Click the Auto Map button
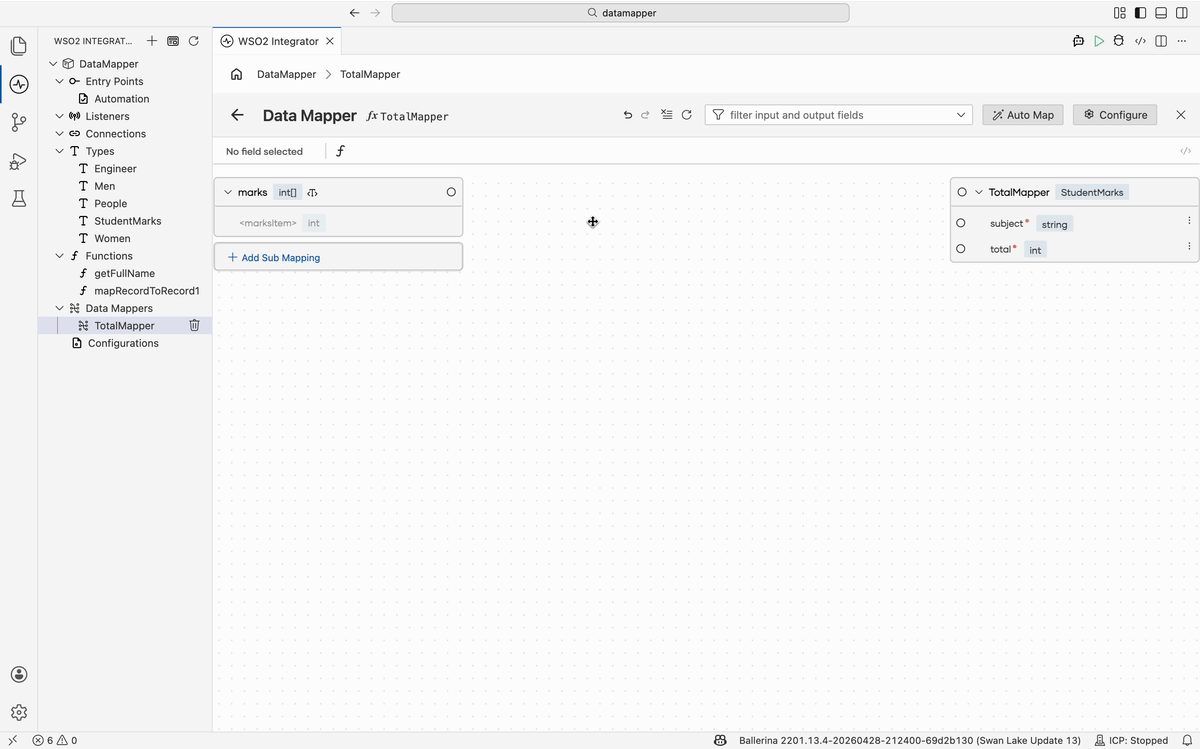 [1023, 115]
